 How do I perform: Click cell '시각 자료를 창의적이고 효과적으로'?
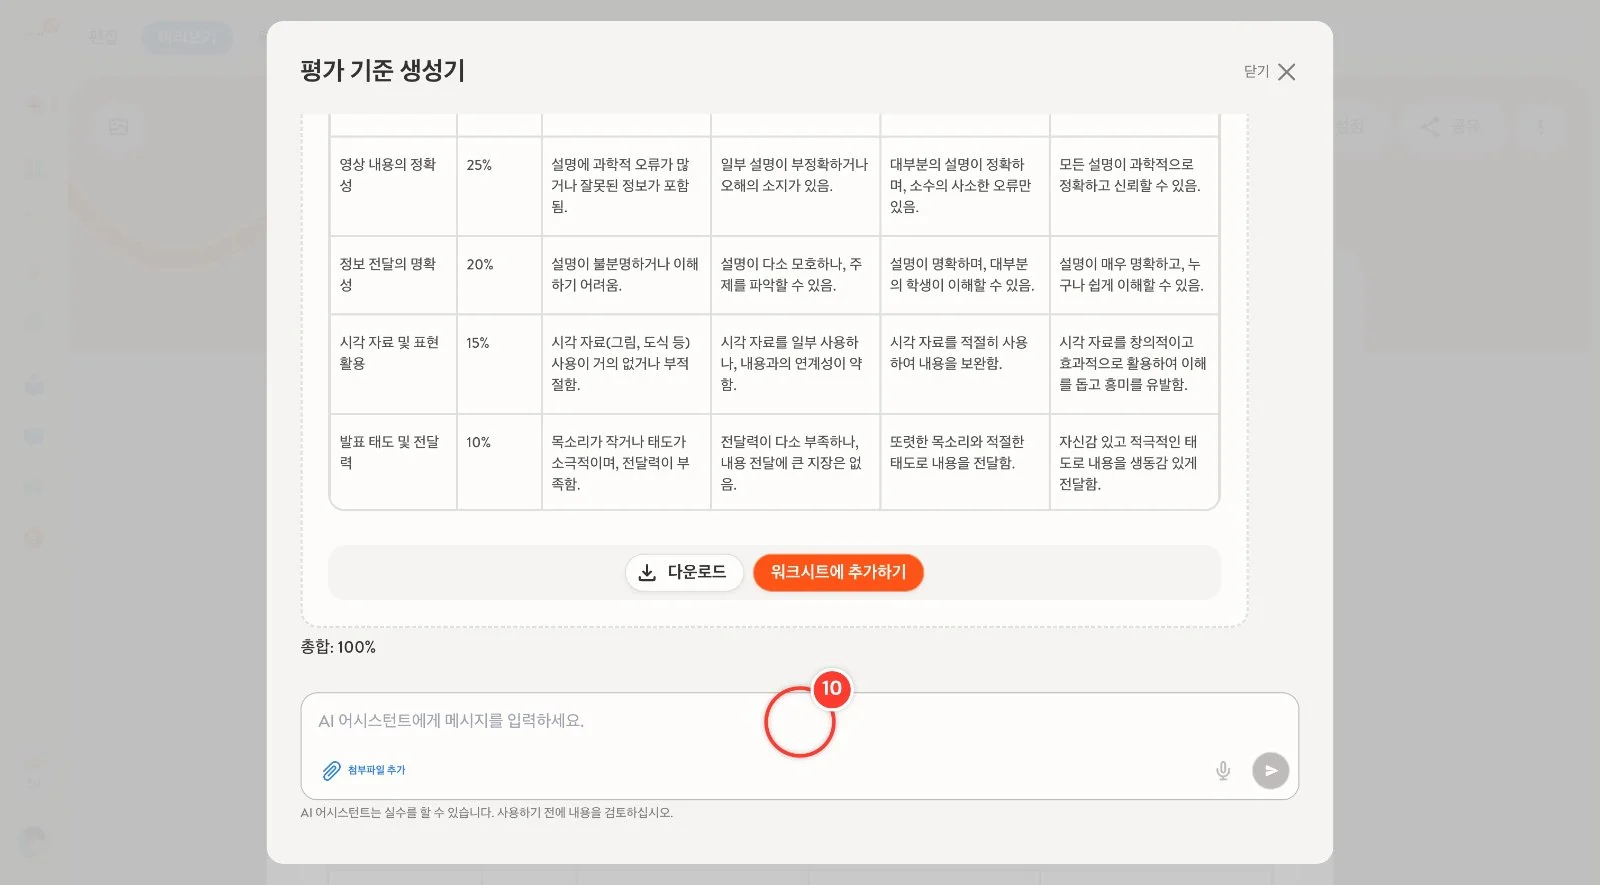point(1134,364)
